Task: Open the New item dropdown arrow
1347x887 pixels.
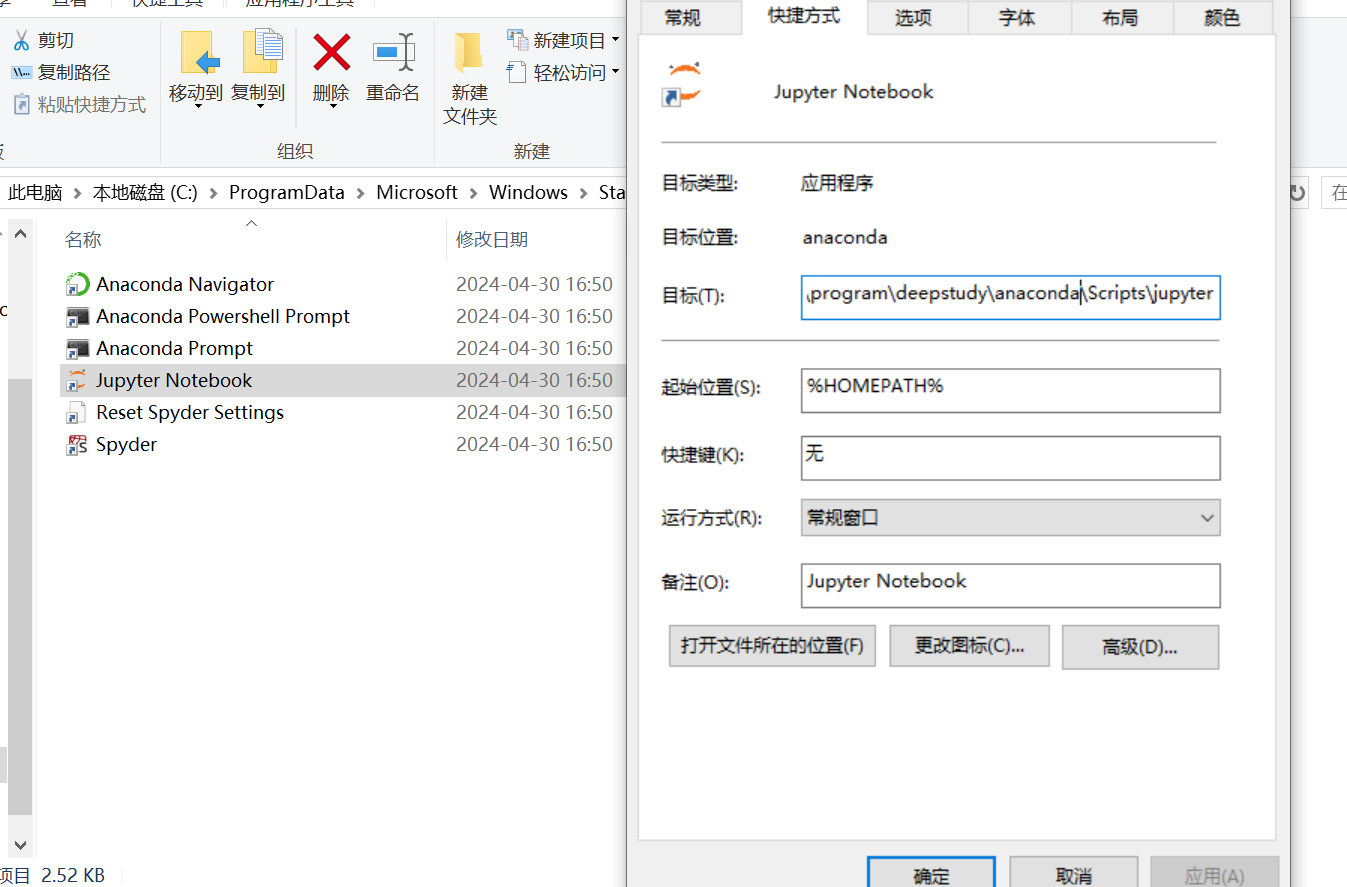Action: coord(615,40)
